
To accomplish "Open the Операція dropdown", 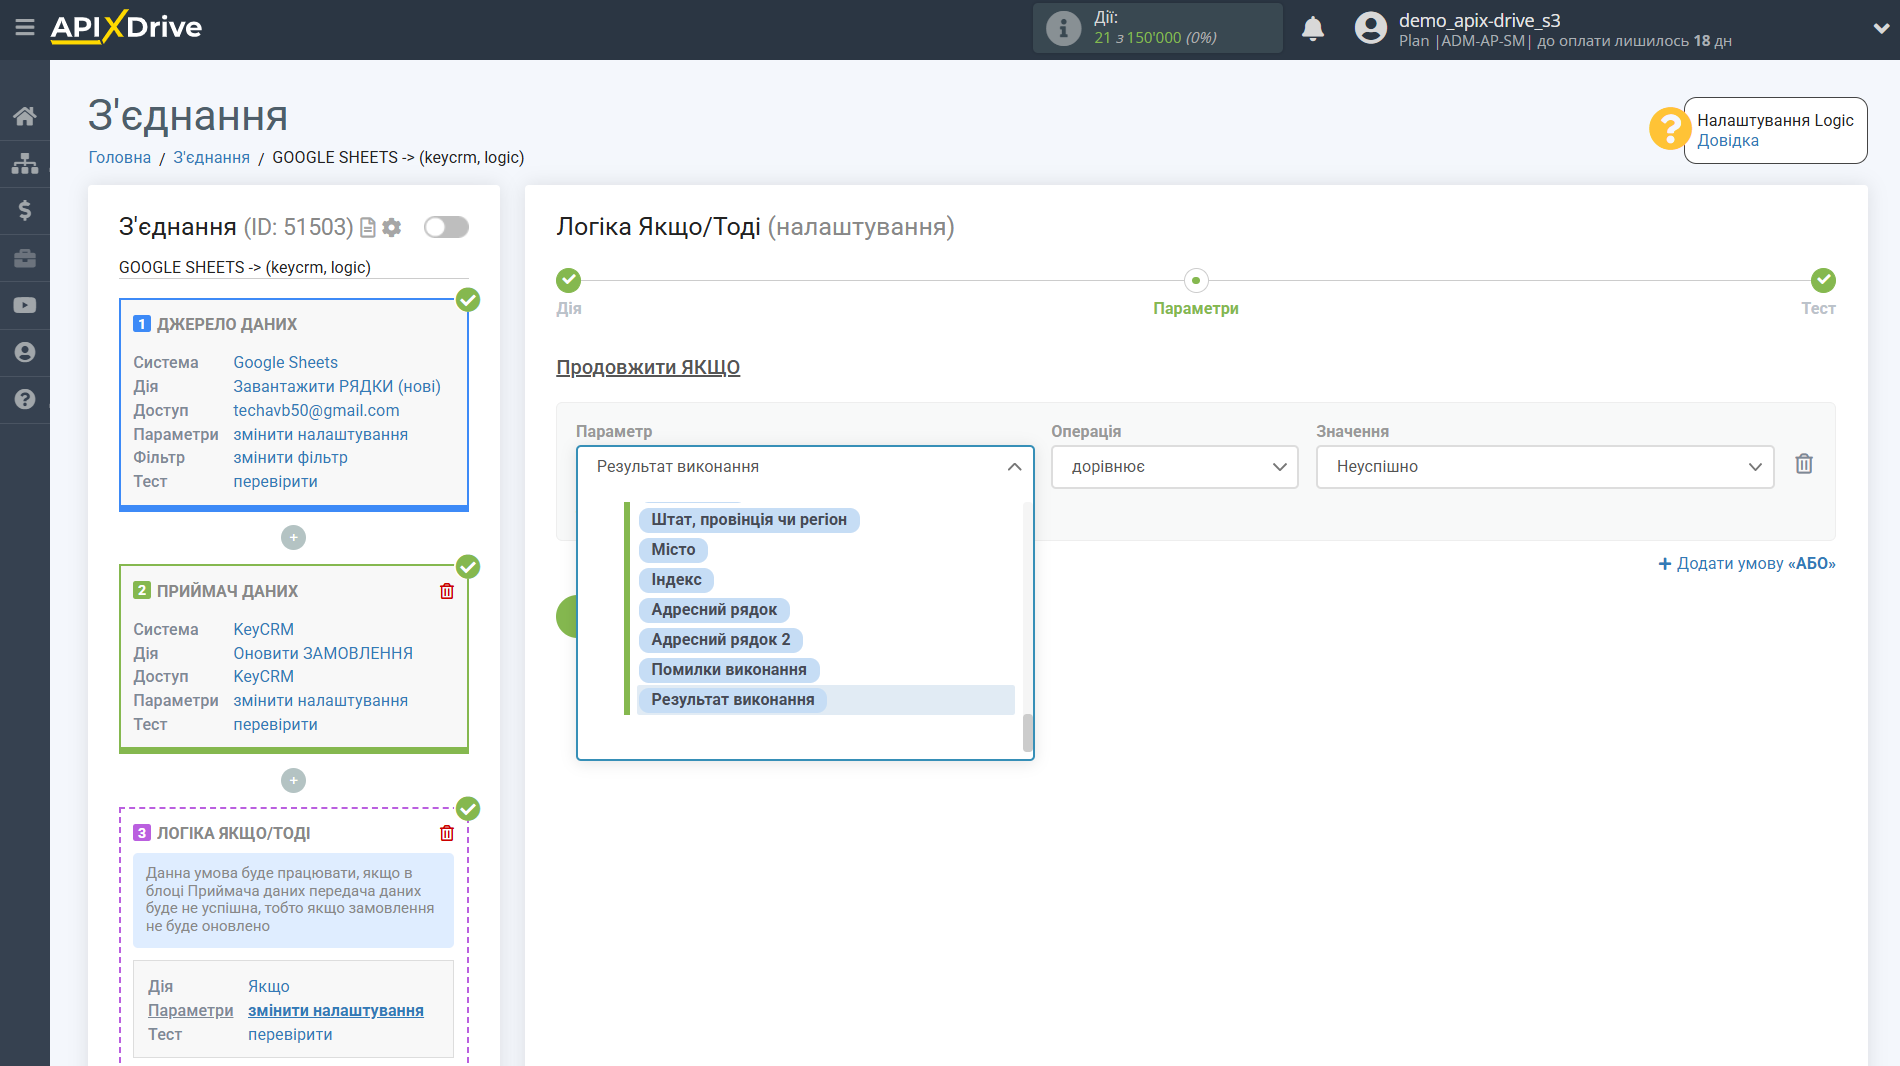I will click(1174, 467).
